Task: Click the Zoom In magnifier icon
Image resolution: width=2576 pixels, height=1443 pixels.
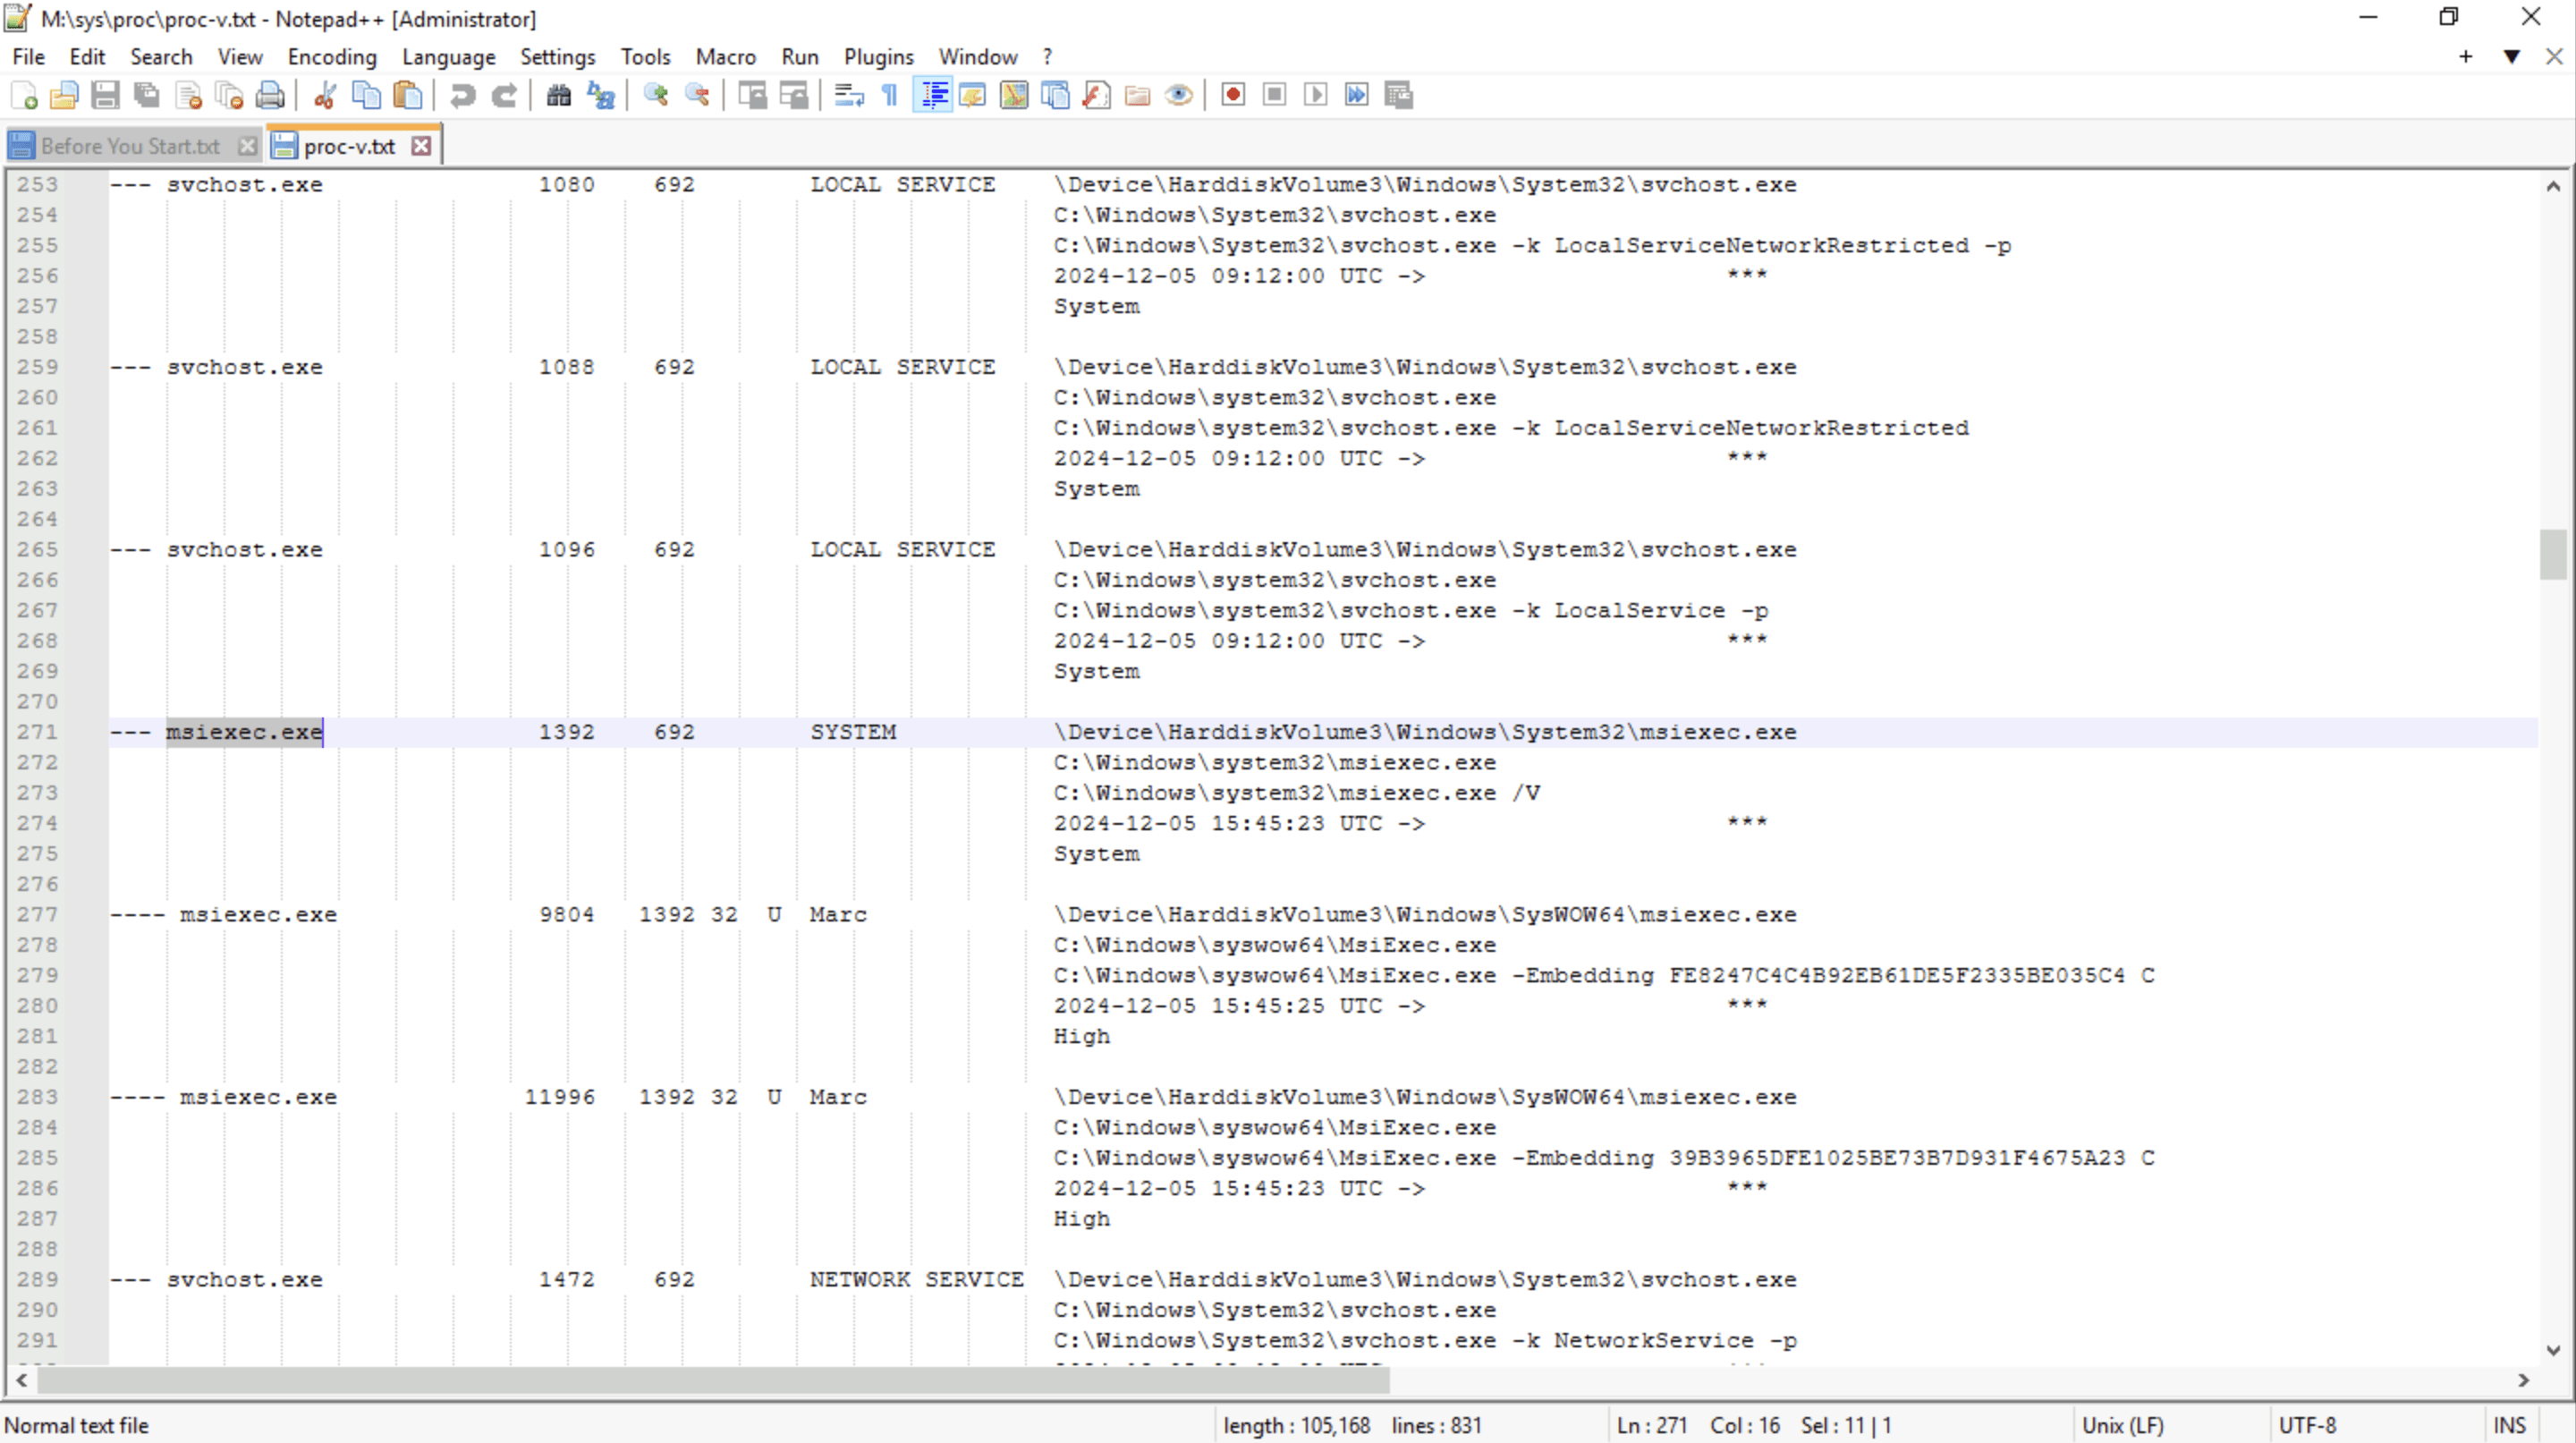Action: click(x=655, y=95)
